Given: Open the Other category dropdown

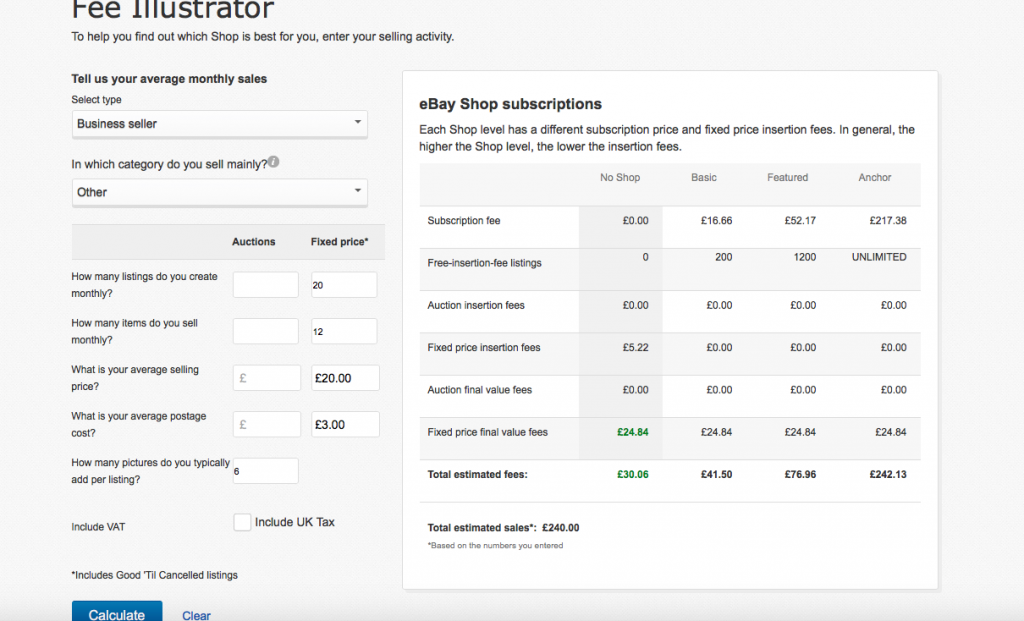Looking at the screenshot, I should 219,193.
